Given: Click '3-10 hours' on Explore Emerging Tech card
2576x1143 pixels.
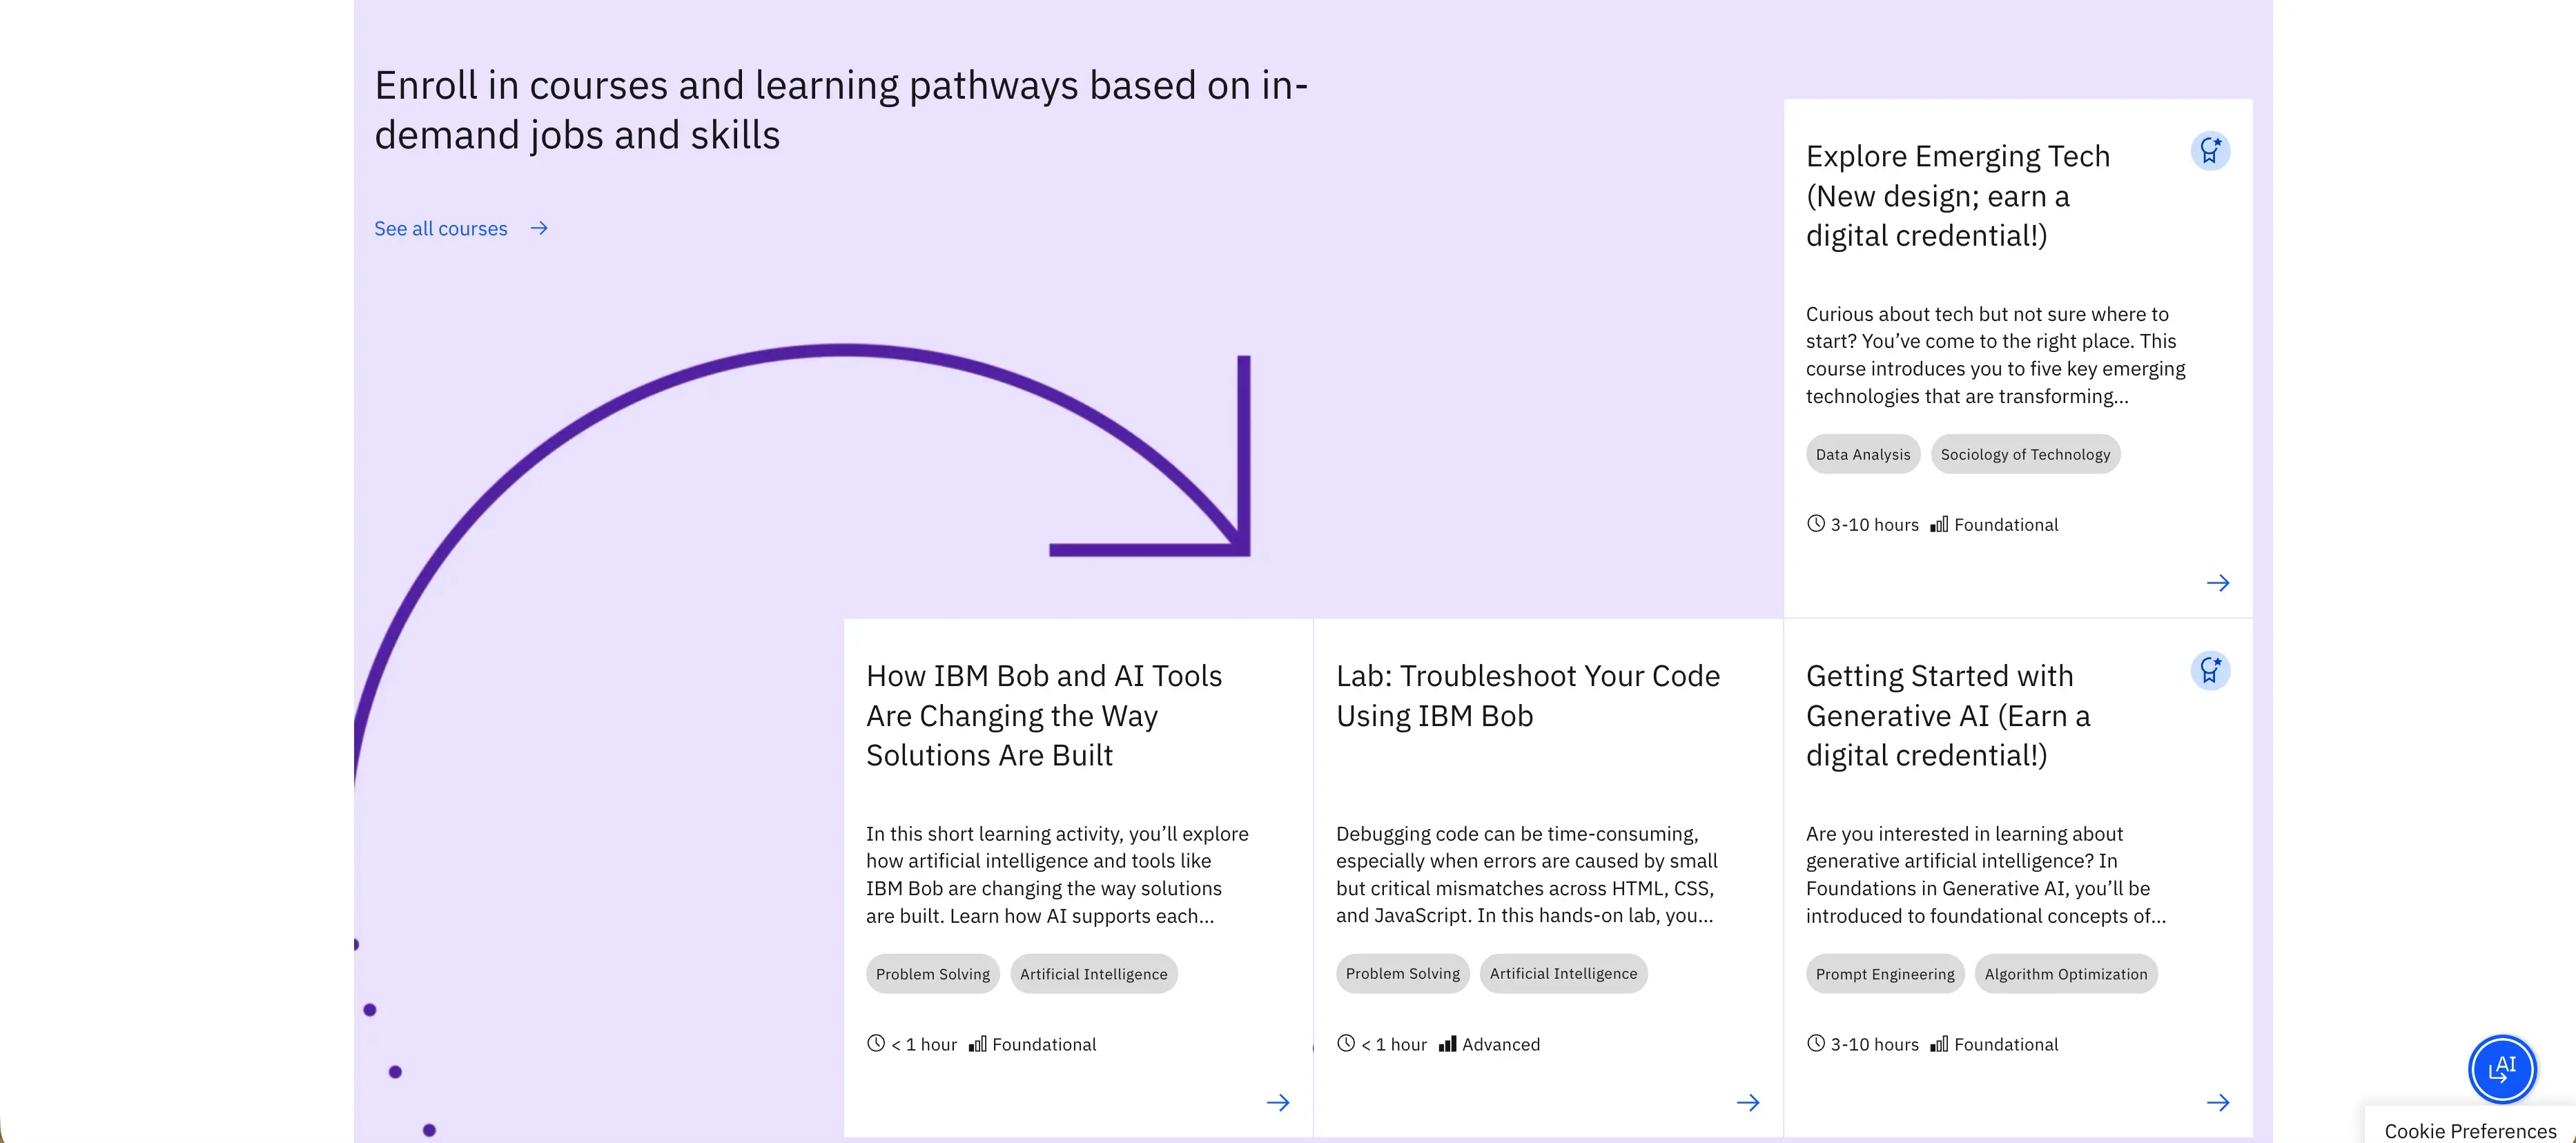Looking at the screenshot, I should pyautogui.click(x=1874, y=525).
